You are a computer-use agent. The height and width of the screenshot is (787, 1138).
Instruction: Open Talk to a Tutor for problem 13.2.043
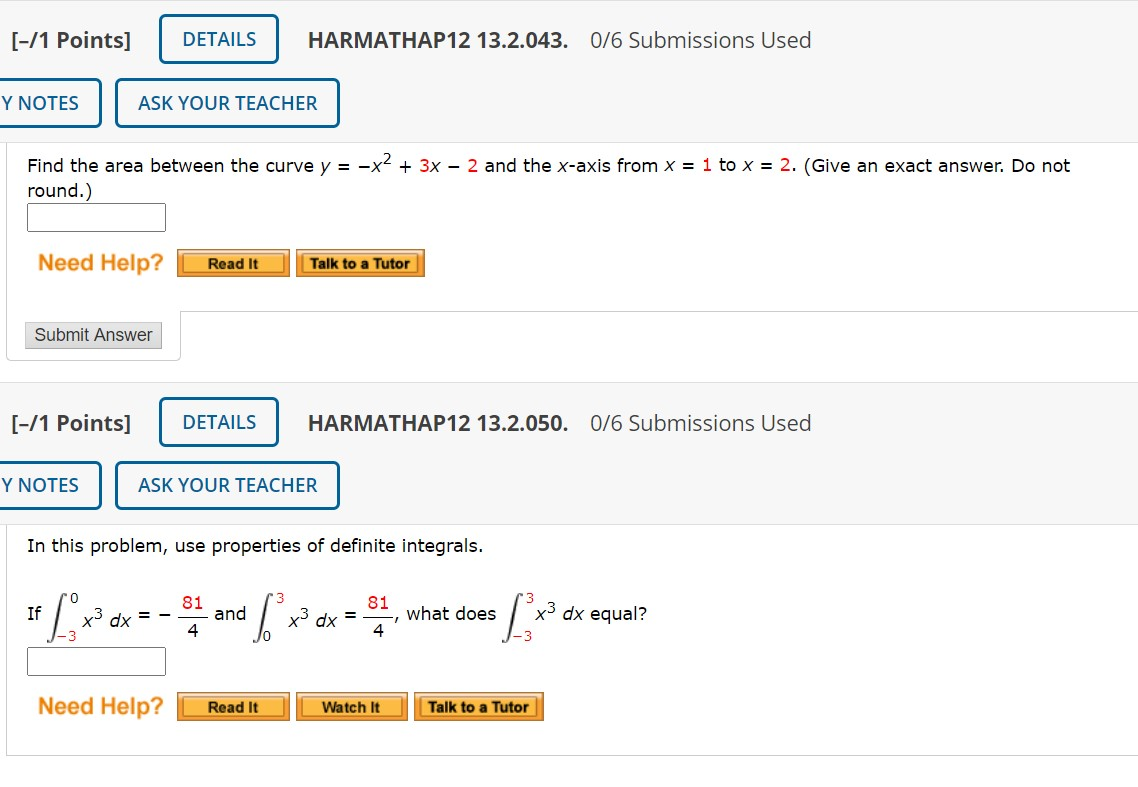coord(360,263)
